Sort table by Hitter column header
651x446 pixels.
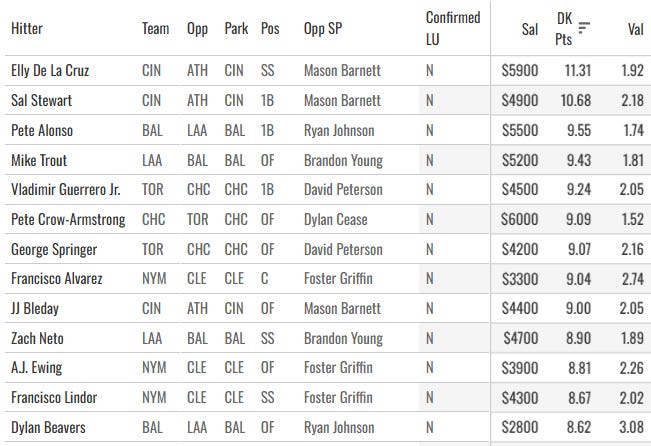(27, 29)
